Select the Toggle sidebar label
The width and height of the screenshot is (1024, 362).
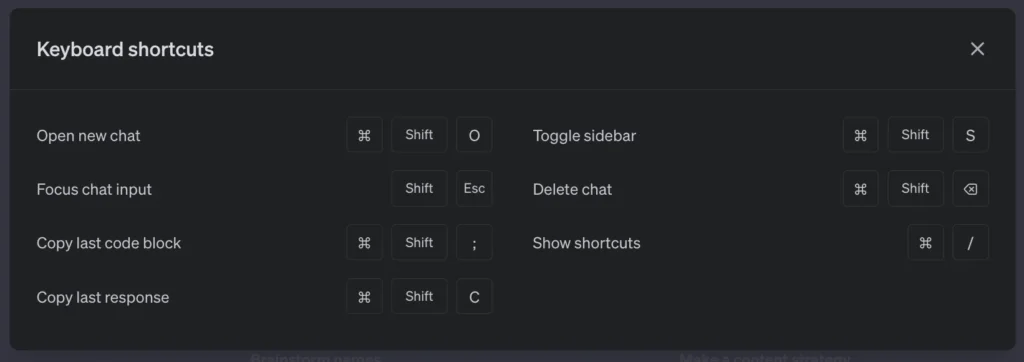[x=584, y=136]
